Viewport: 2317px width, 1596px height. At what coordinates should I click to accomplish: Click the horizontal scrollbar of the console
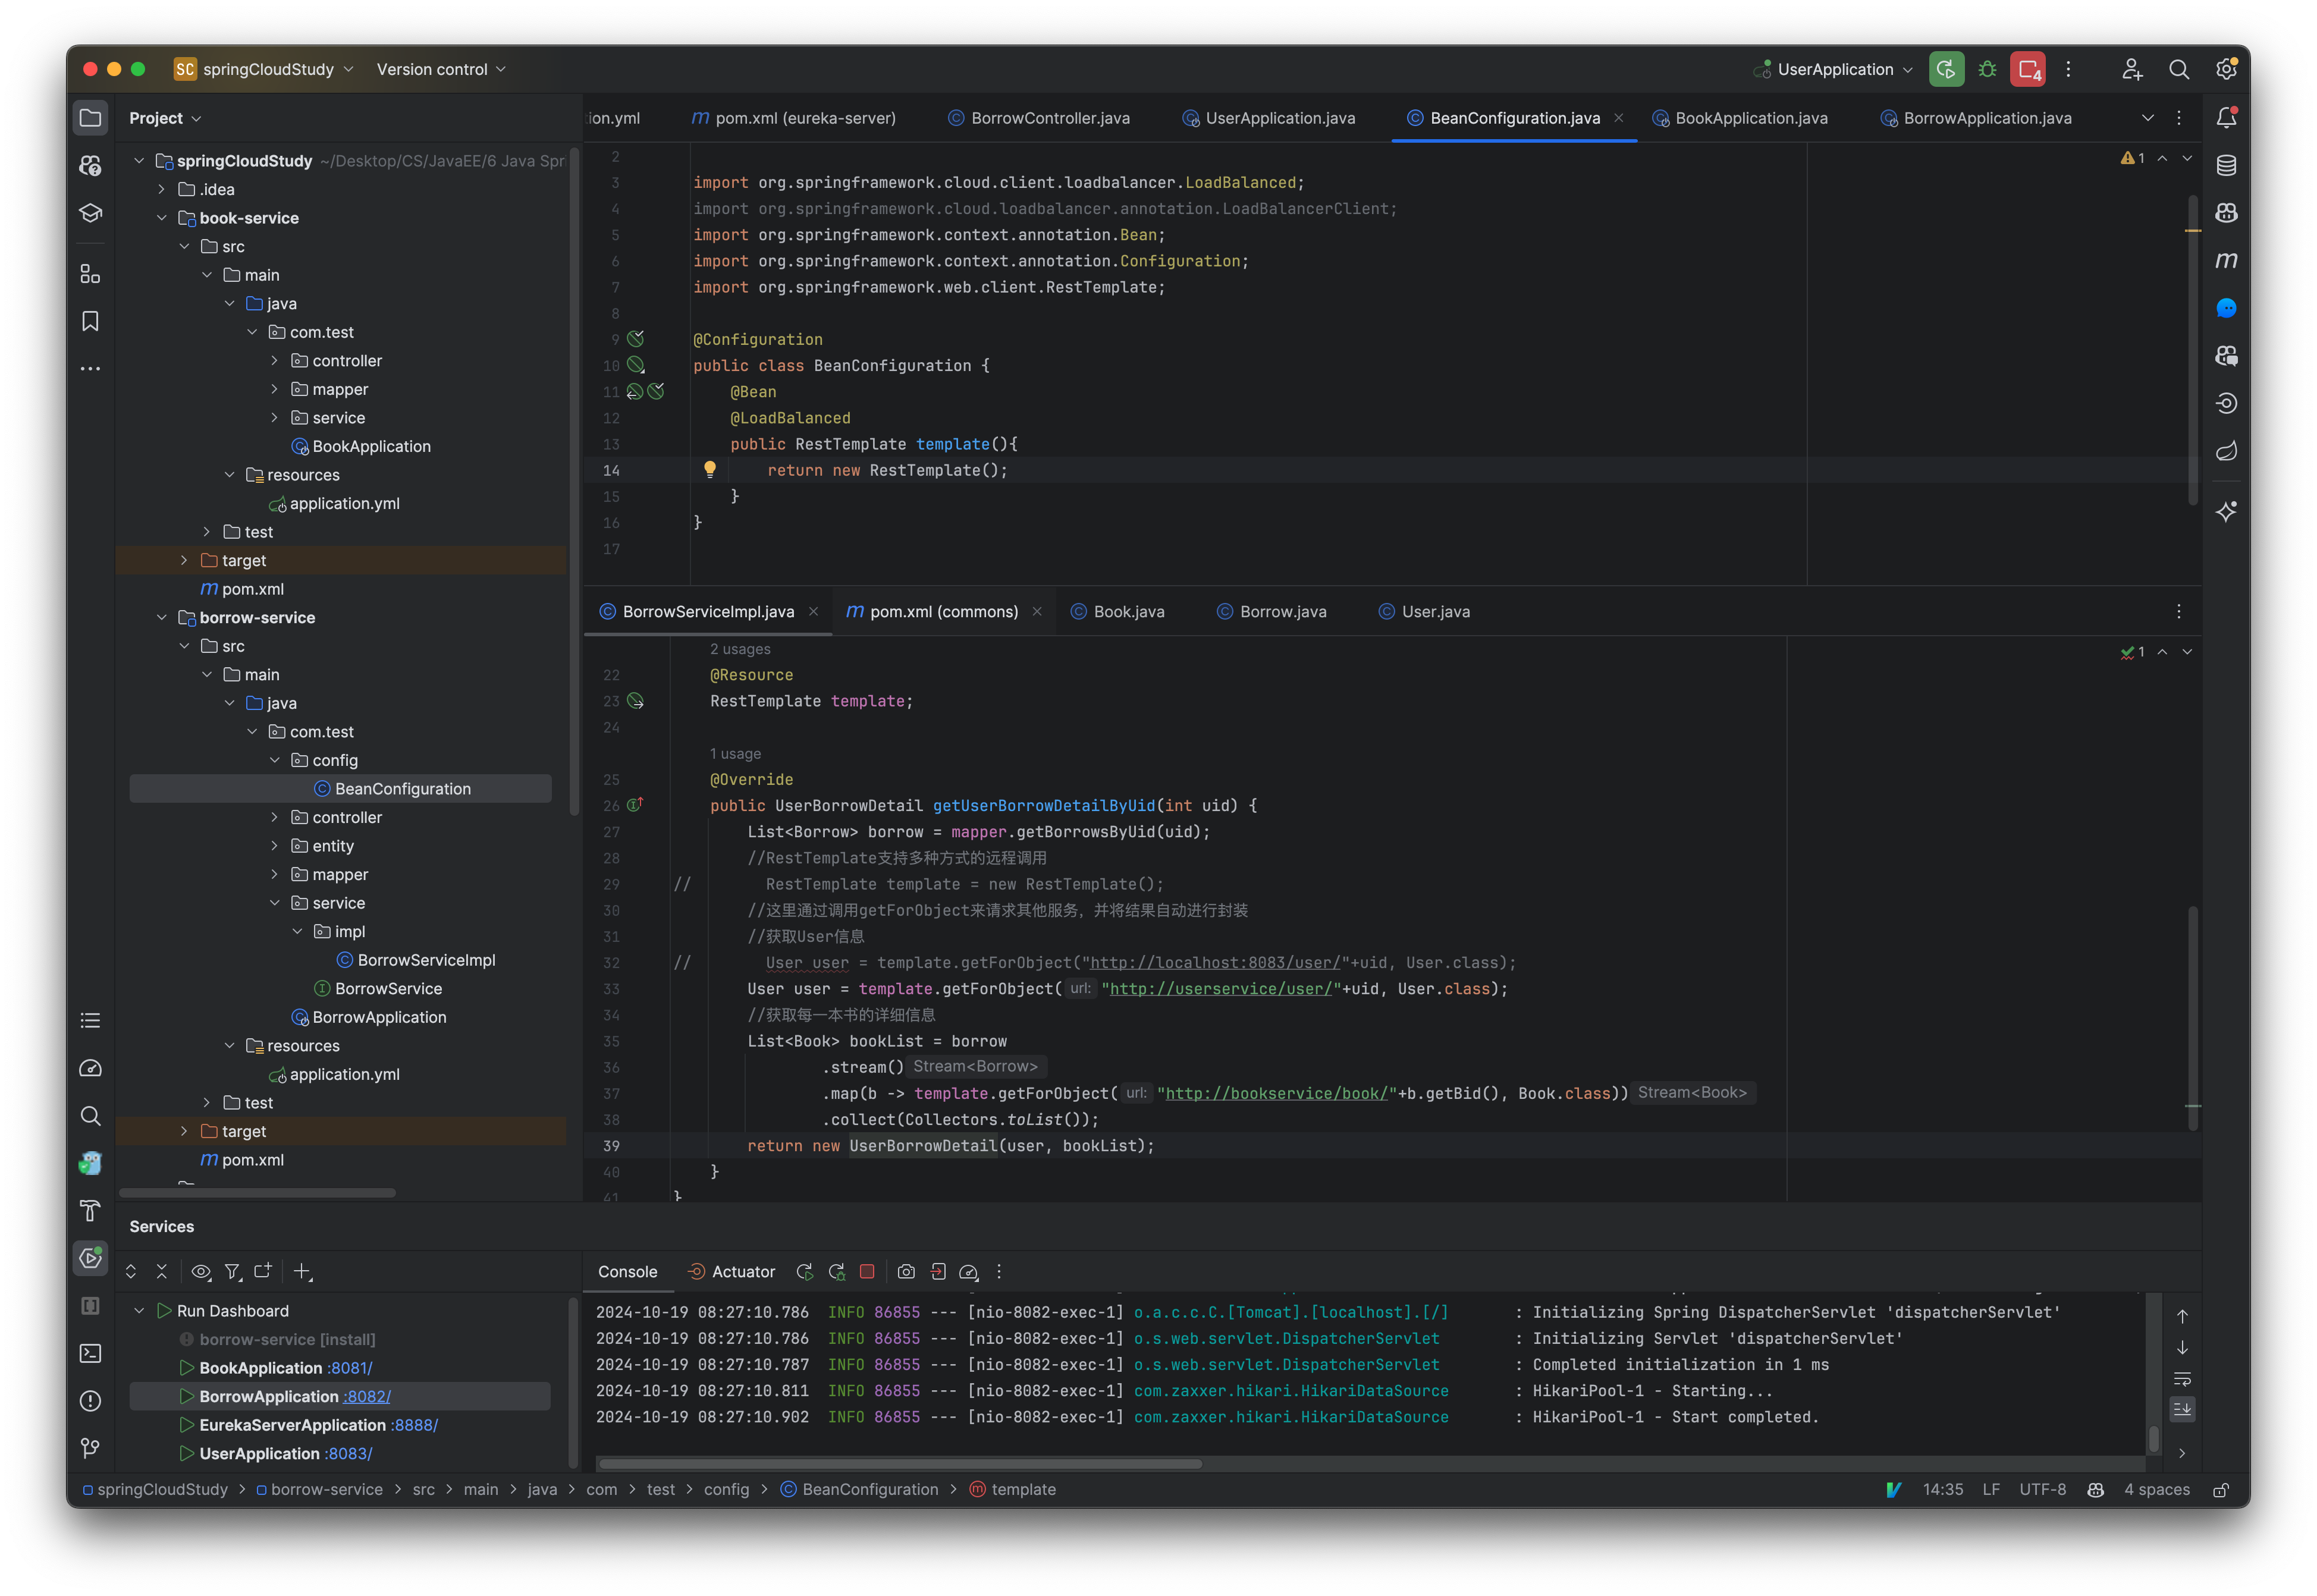pyautogui.click(x=900, y=1464)
